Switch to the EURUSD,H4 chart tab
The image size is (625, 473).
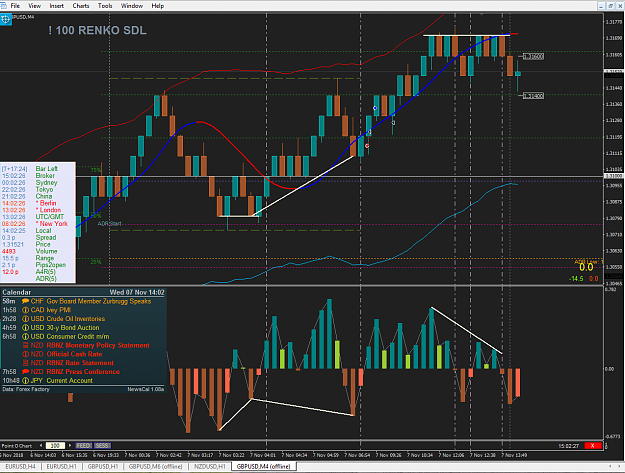click(20, 466)
